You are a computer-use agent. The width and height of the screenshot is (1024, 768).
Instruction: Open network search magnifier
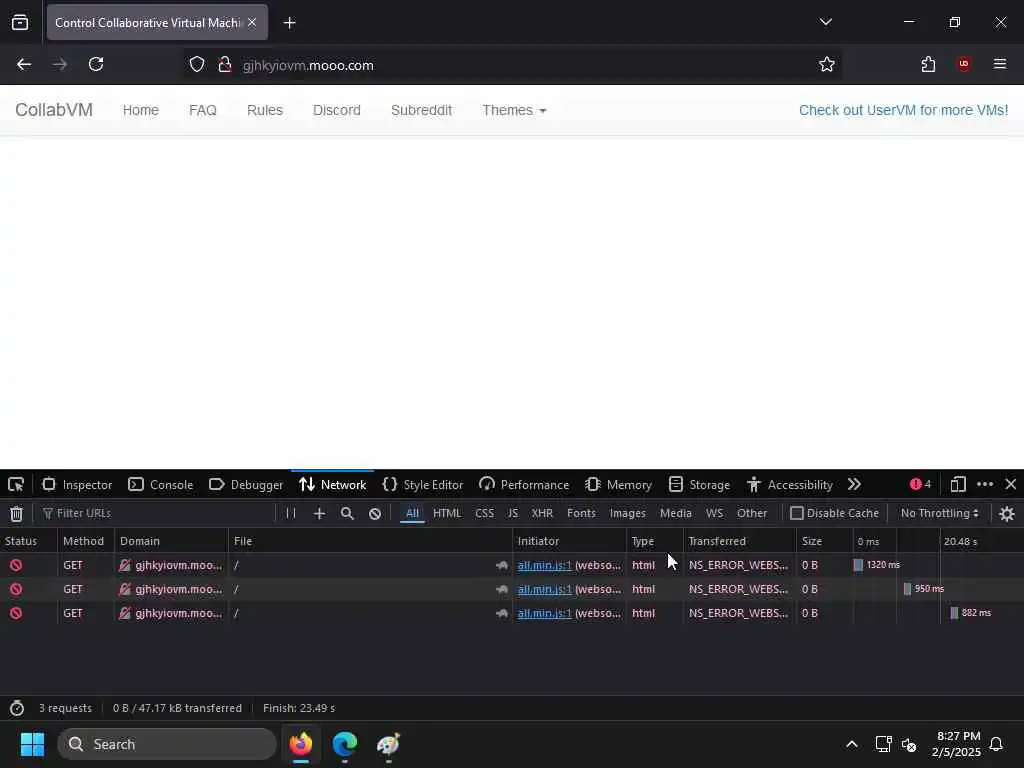[x=347, y=514]
